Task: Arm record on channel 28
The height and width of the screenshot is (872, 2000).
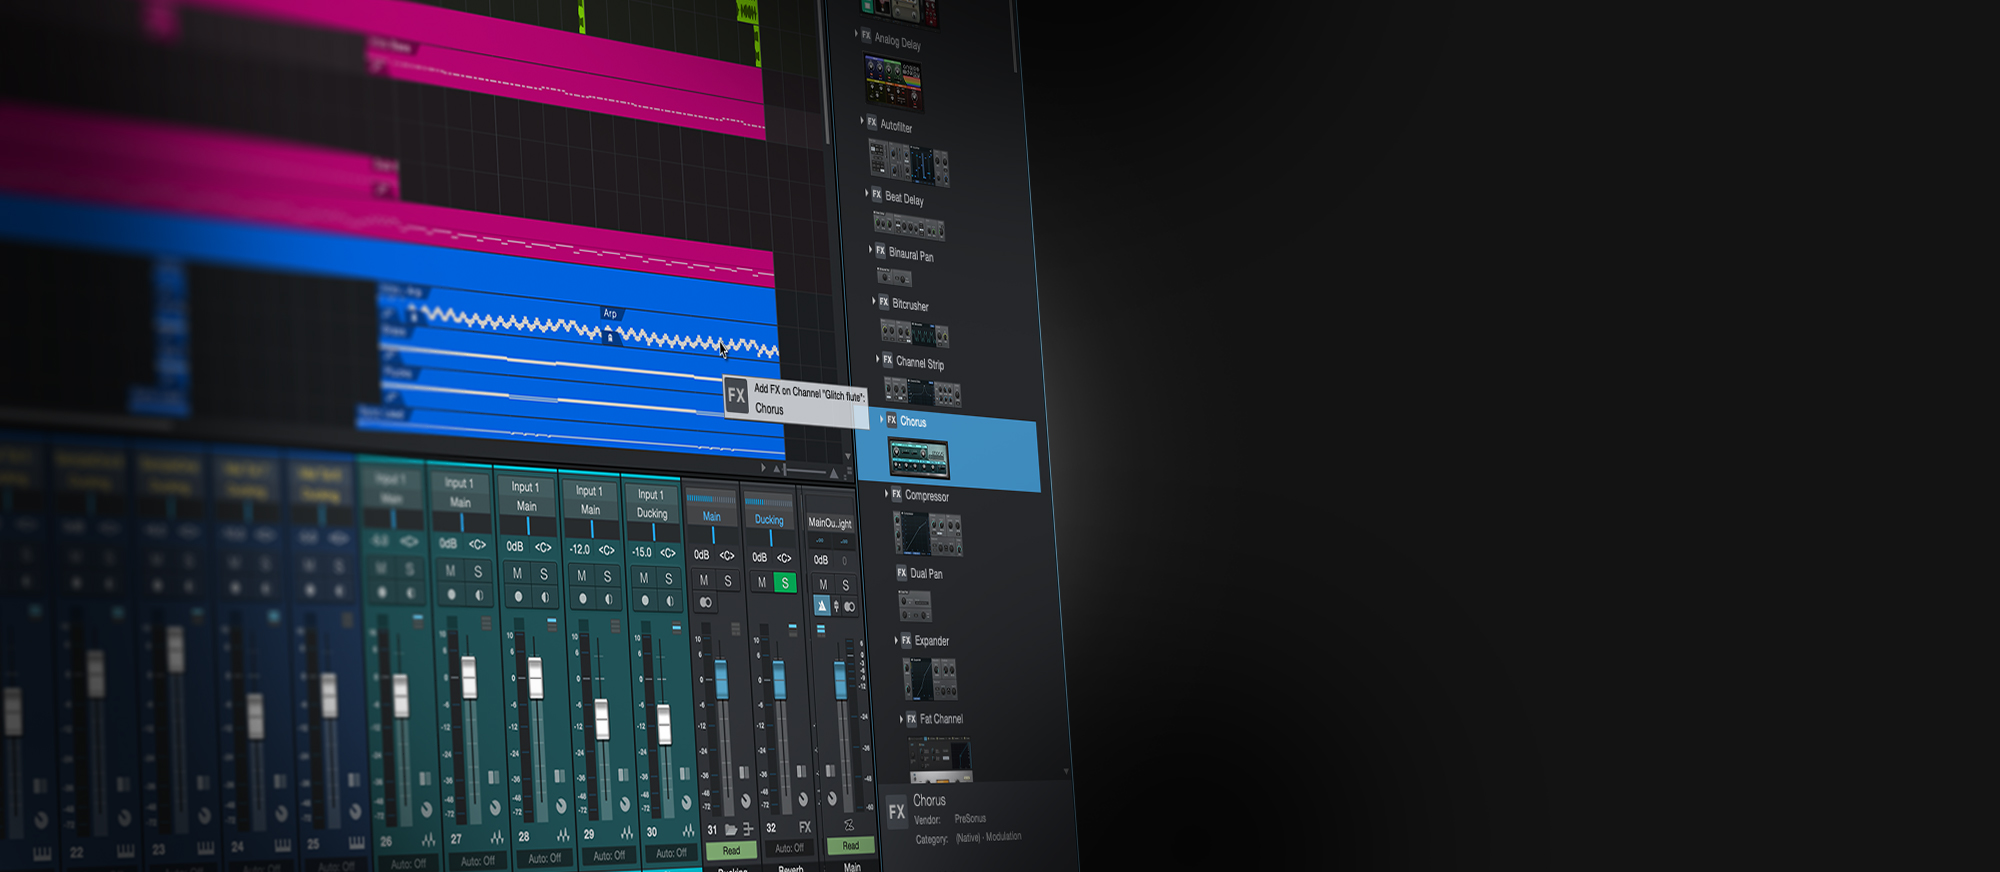Action: click(x=518, y=597)
